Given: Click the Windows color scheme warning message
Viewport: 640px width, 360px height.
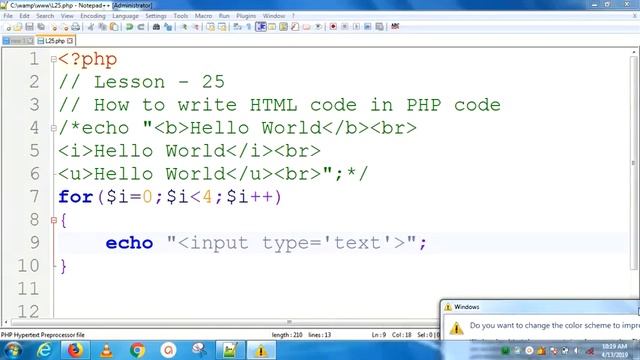Looking at the screenshot, I should [554, 325].
